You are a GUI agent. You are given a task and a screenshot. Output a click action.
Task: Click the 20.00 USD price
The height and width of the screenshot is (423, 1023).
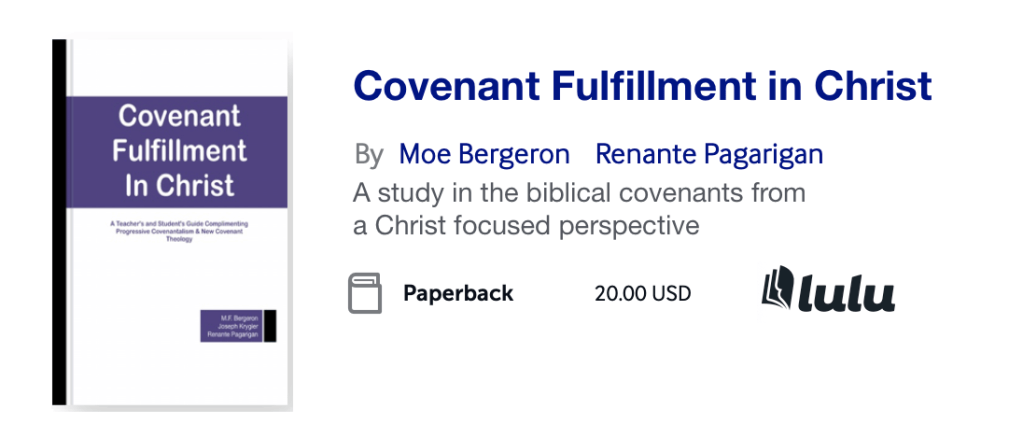coord(642,294)
